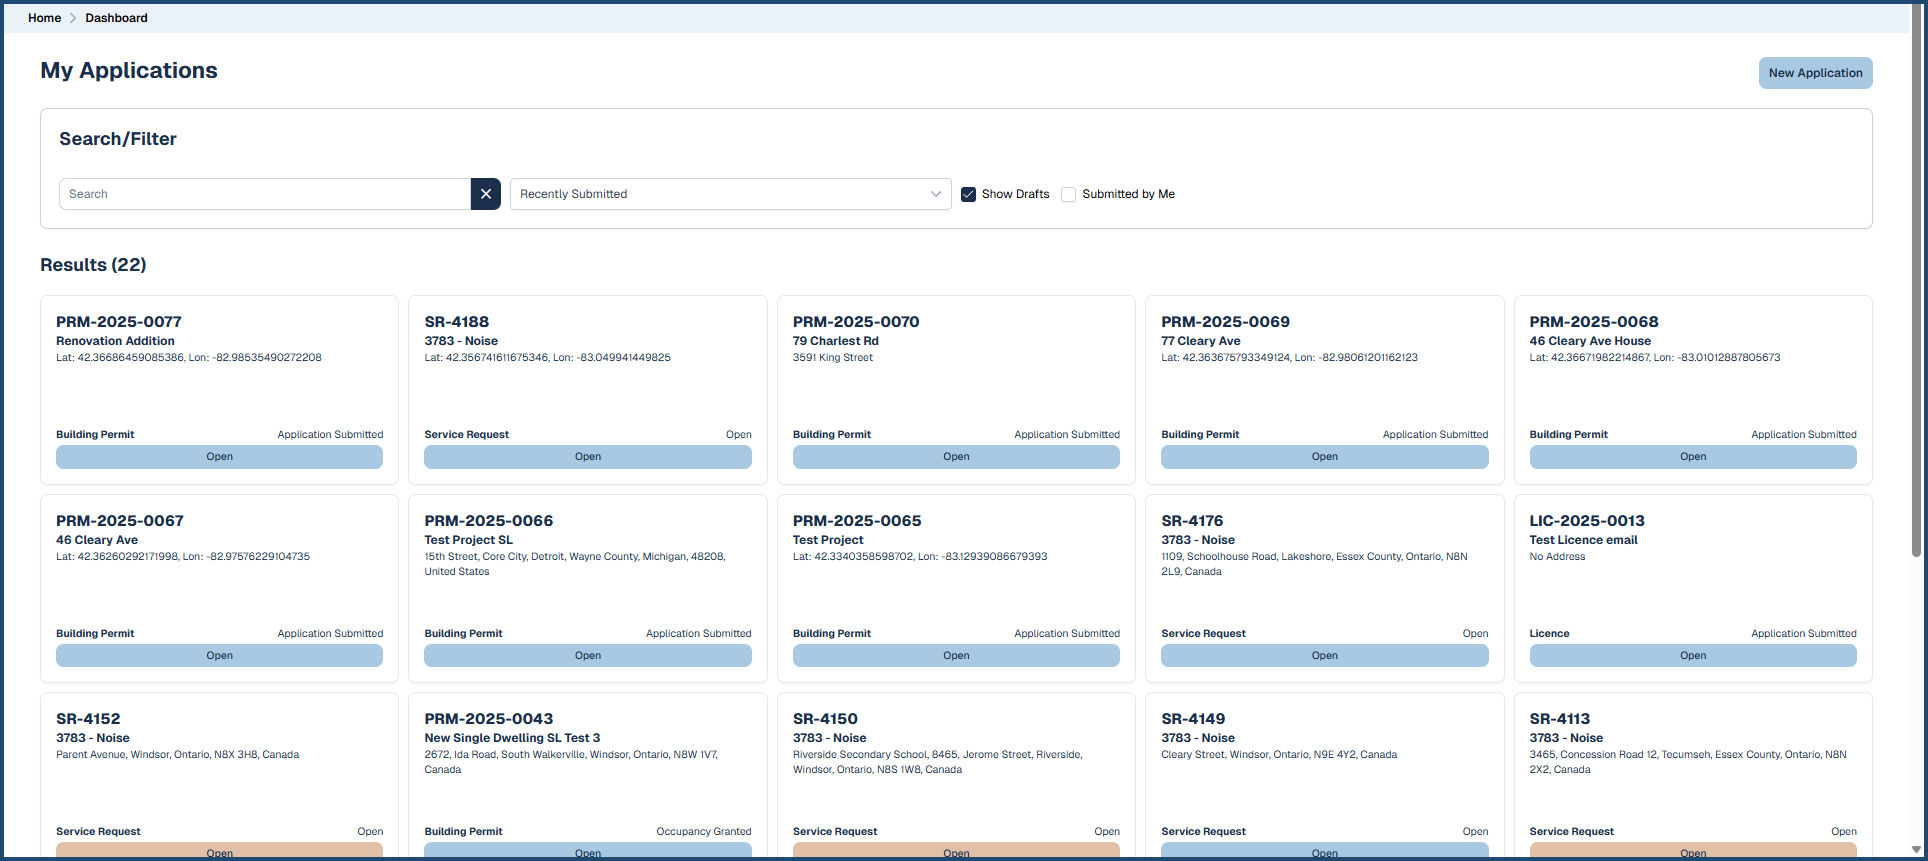1928x861 pixels.
Task: Open application PRM-2025-0077
Action: 219,457
